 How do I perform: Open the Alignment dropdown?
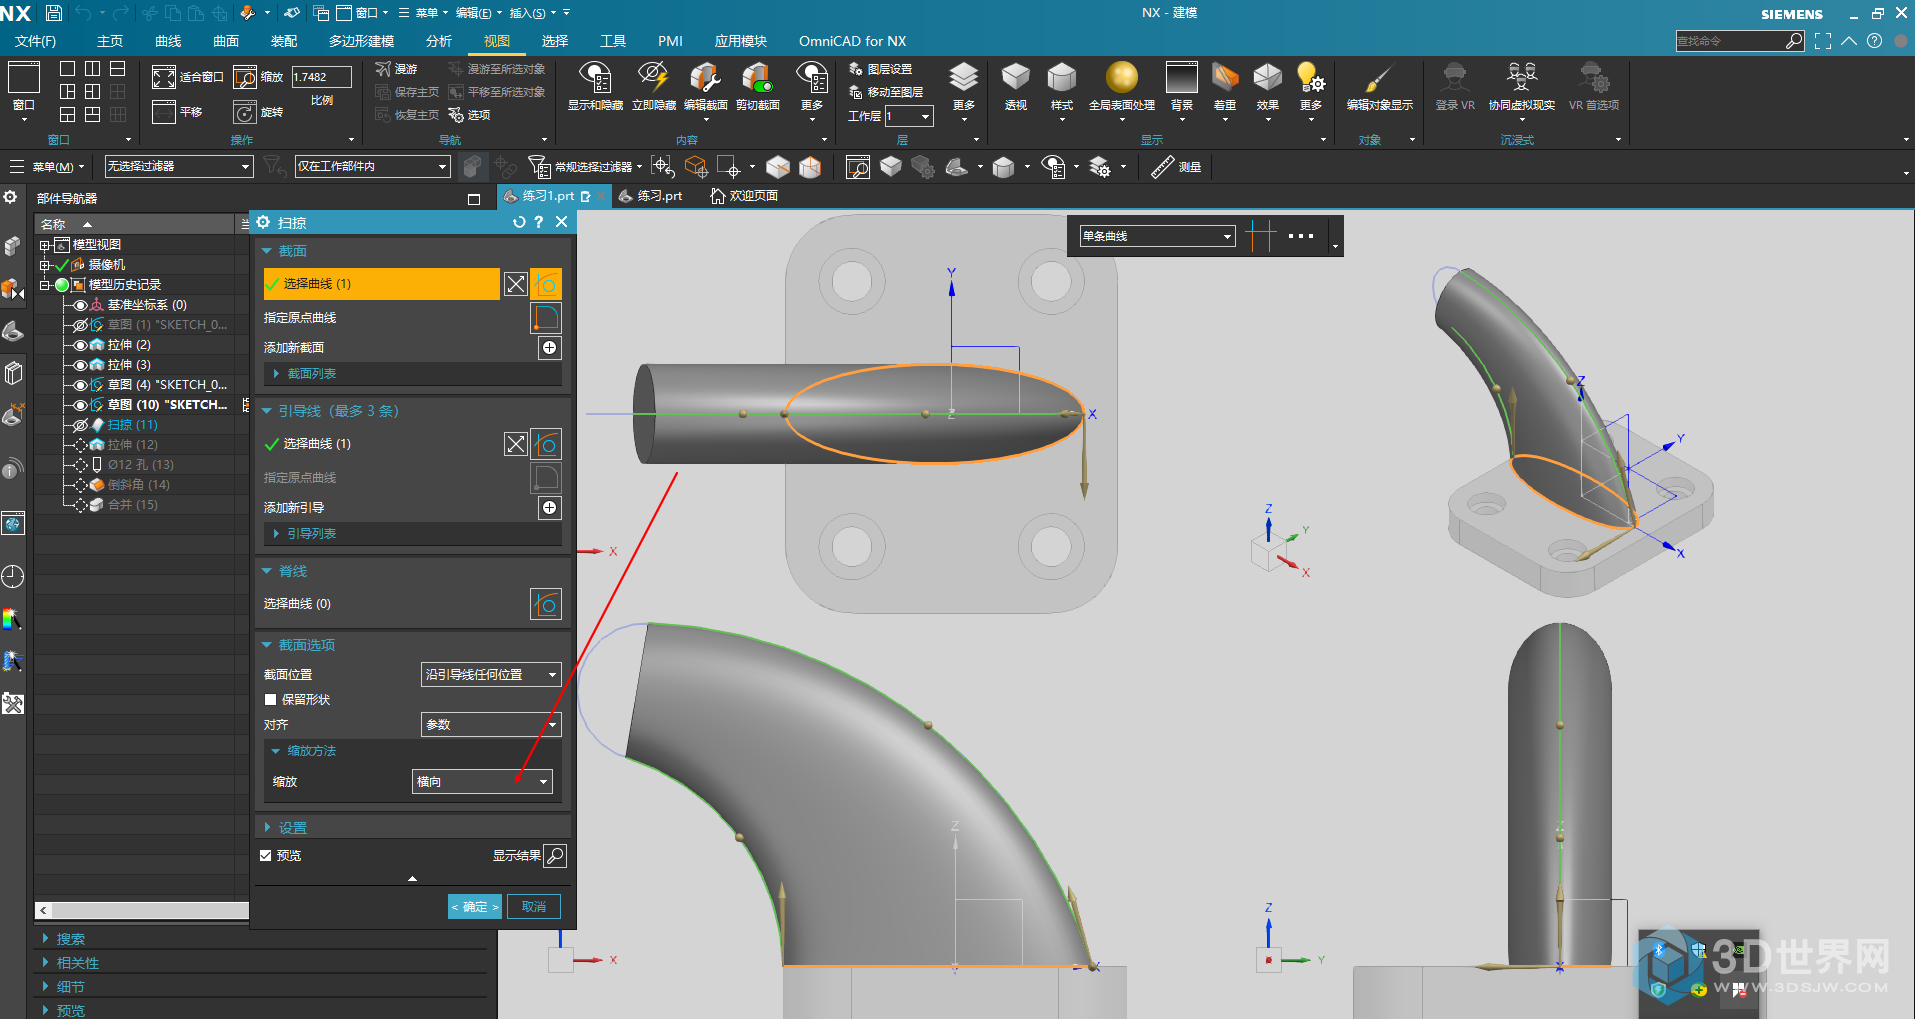pyautogui.click(x=491, y=724)
